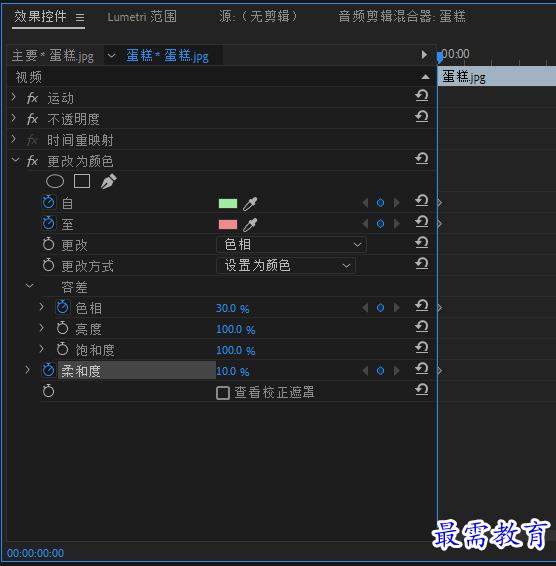Reset the 不透明度 effect
This screenshot has width=556, height=566.
(x=421, y=117)
